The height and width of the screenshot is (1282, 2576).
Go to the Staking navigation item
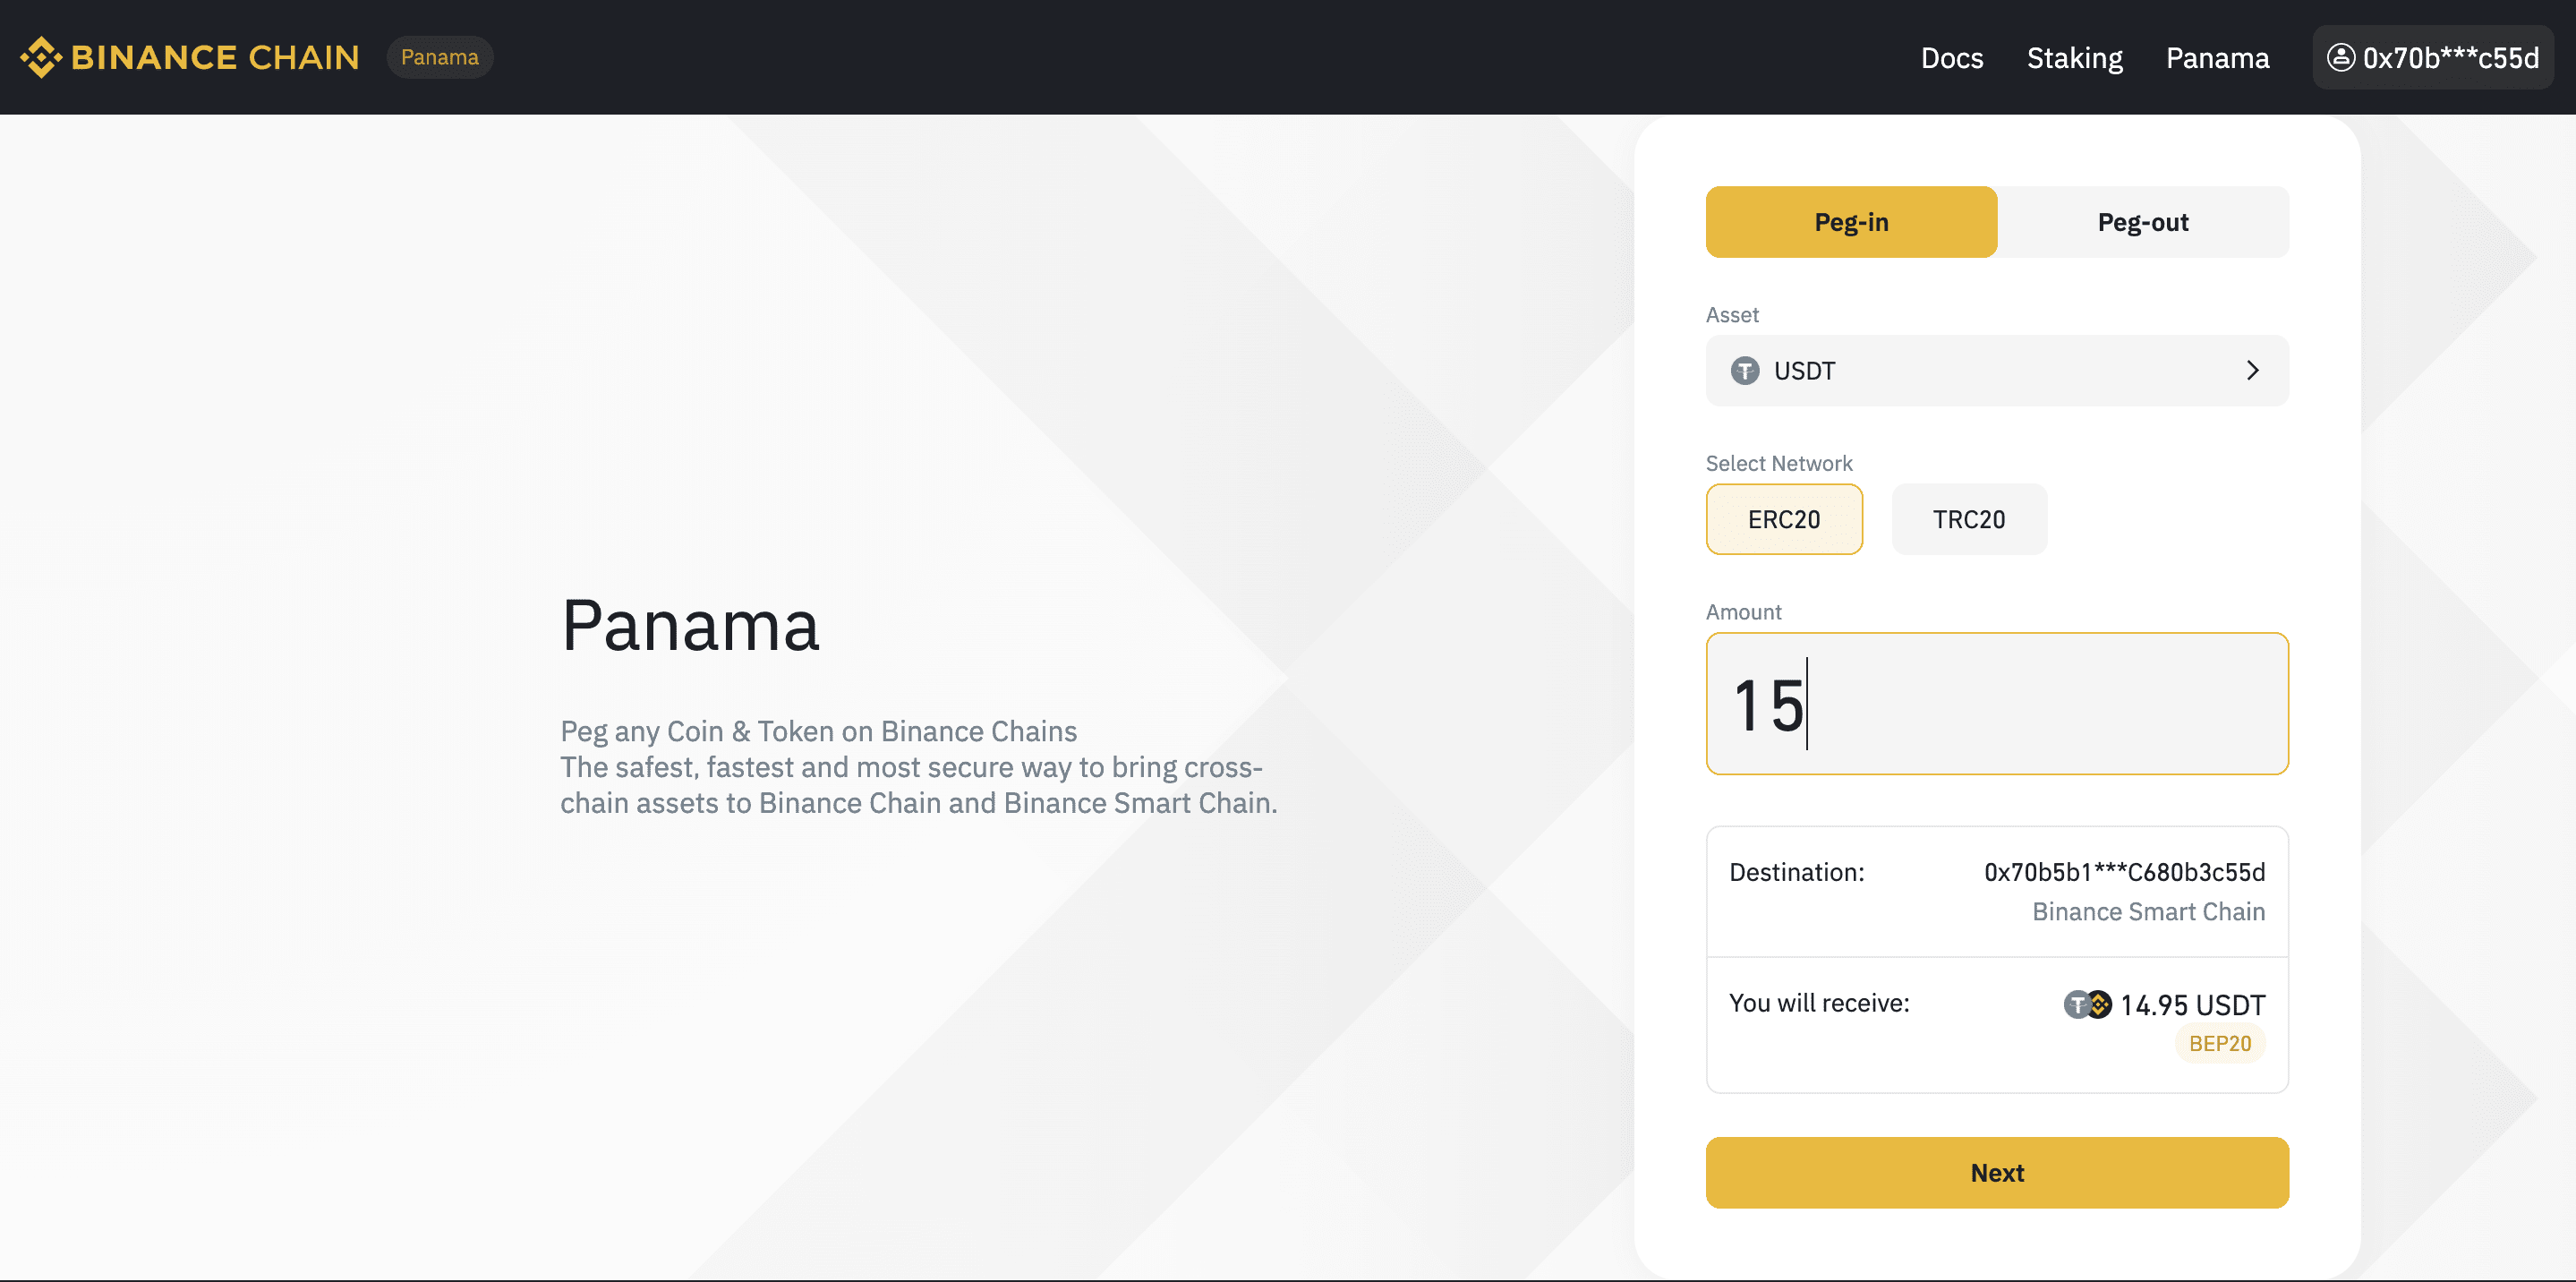pyautogui.click(x=2075, y=58)
